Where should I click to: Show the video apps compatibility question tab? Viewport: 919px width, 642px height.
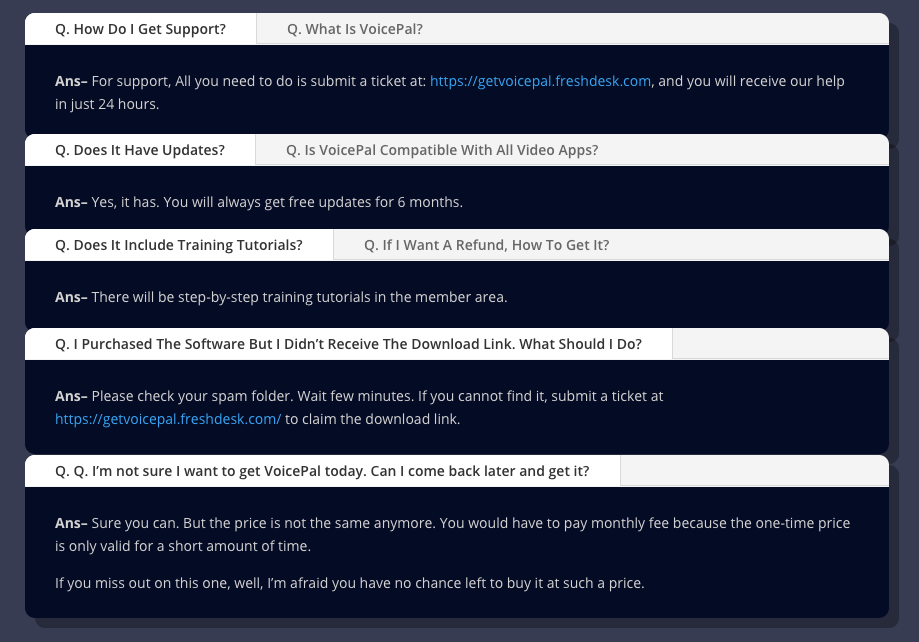[442, 150]
